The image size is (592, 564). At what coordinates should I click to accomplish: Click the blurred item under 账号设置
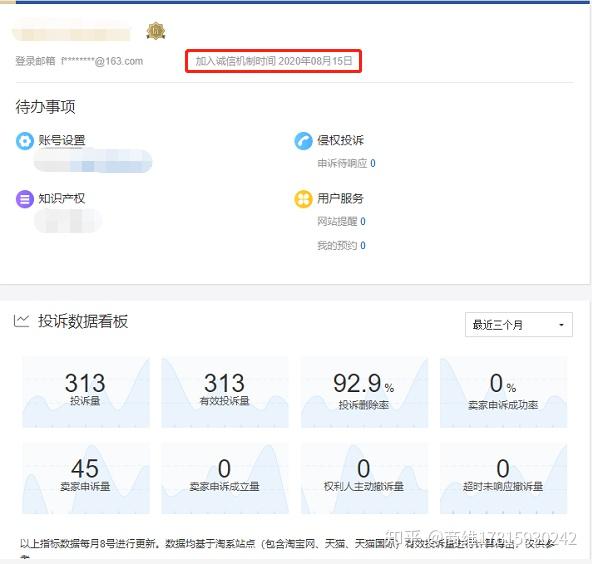[93, 161]
